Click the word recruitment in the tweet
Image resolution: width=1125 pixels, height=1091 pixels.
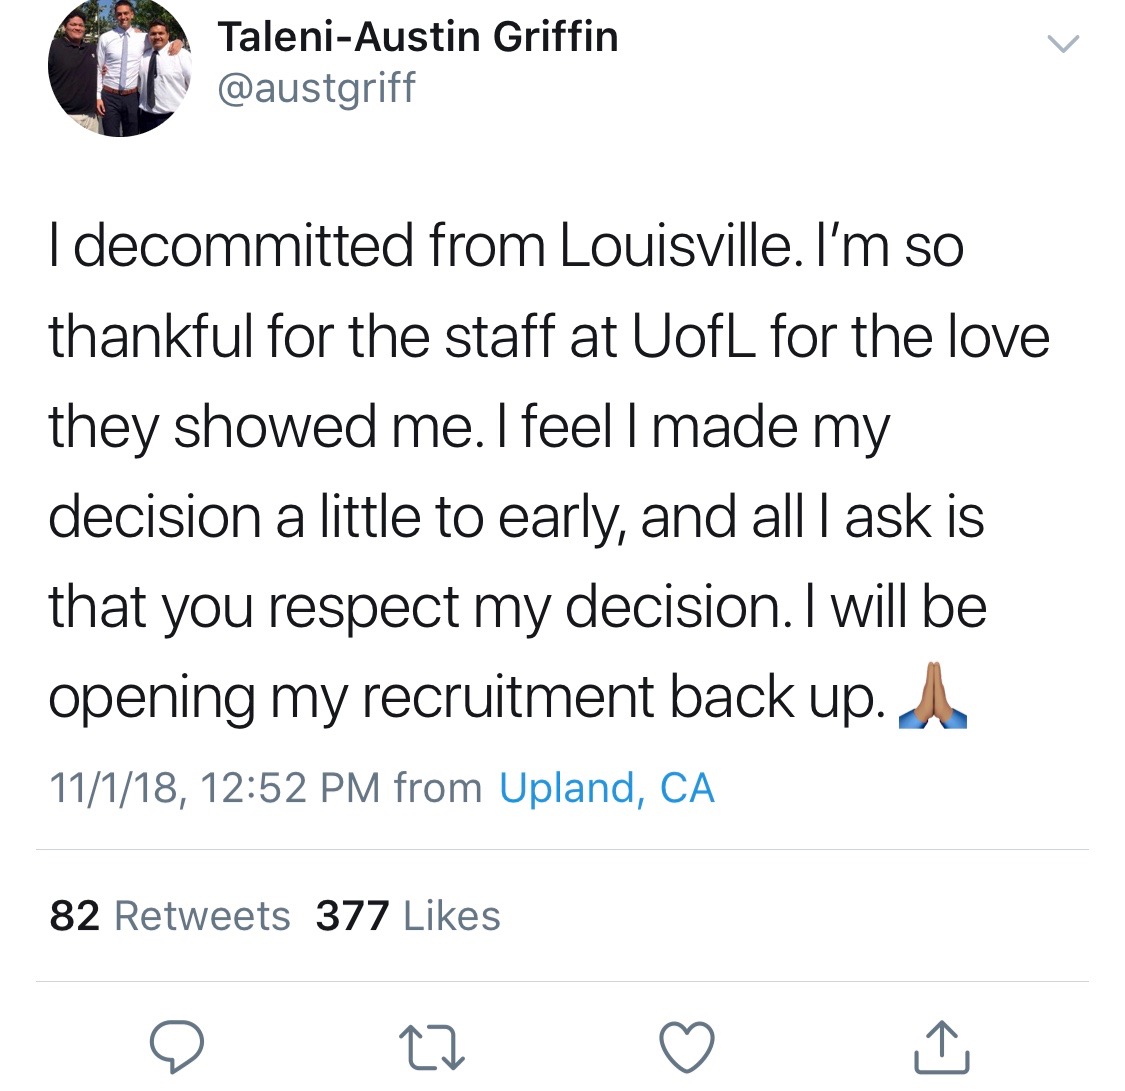[509, 697]
